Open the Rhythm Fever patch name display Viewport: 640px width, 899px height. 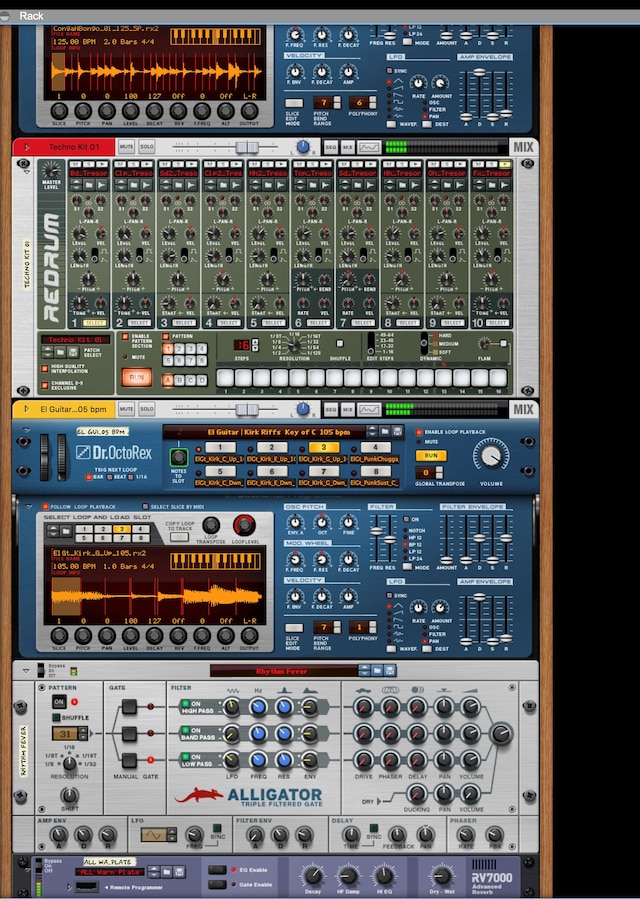[283, 671]
